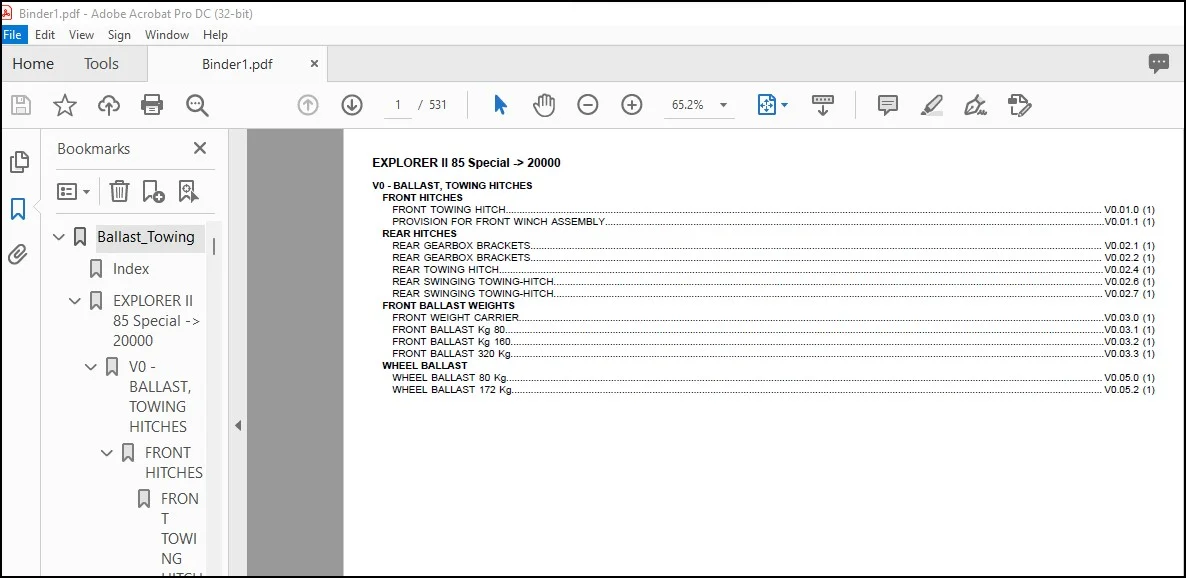Open the bookmarks options dropdown
The width and height of the screenshot is (1186, 578).
click(x=73, y=191)
